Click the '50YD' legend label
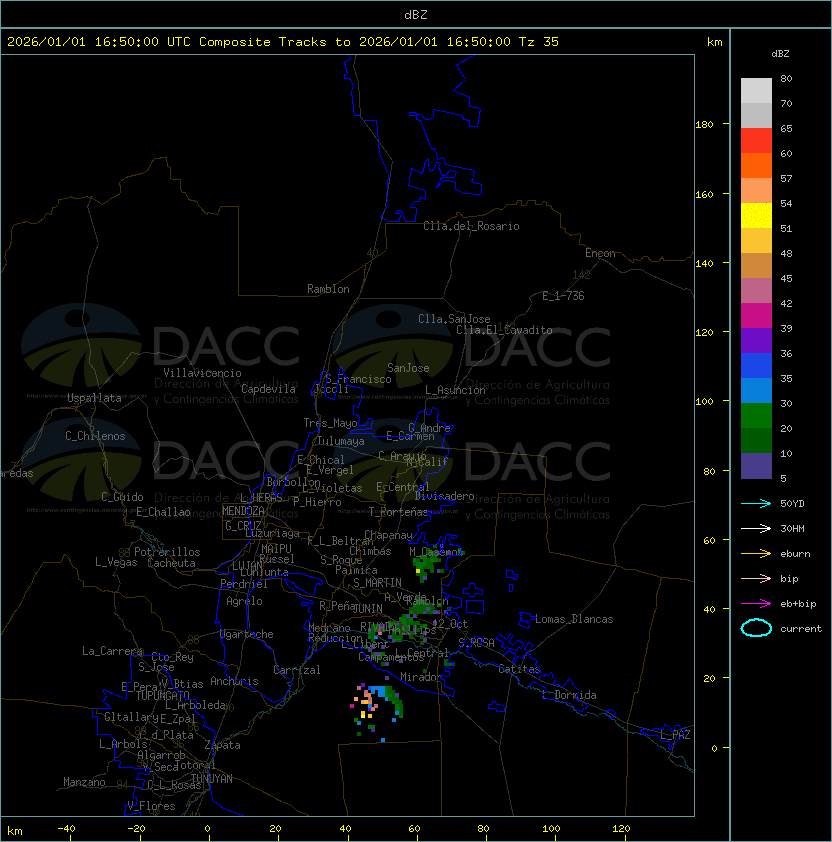Viewport: 832px width, 842px height. (x=792, y=504)
